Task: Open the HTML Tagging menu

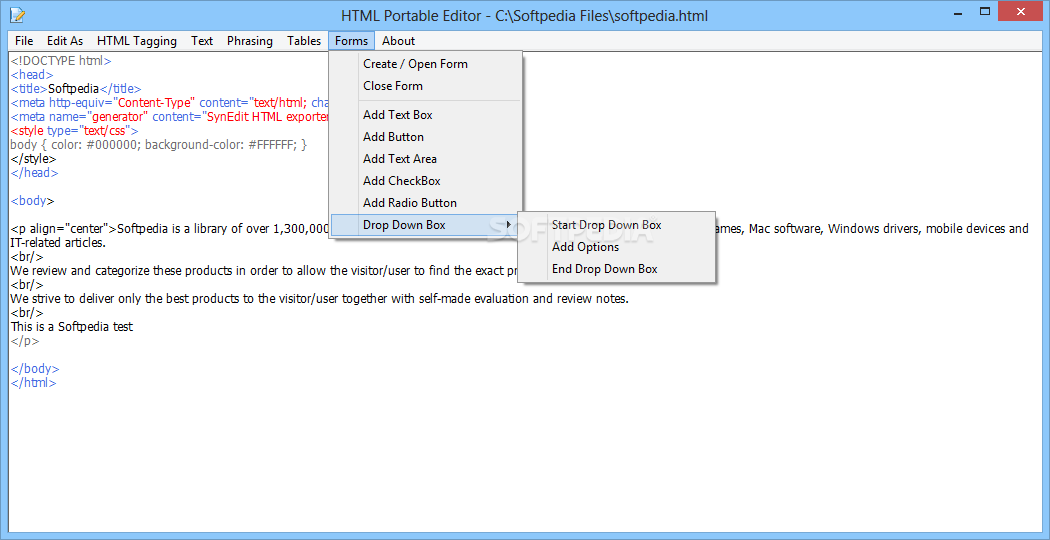Action: point(137,41)
